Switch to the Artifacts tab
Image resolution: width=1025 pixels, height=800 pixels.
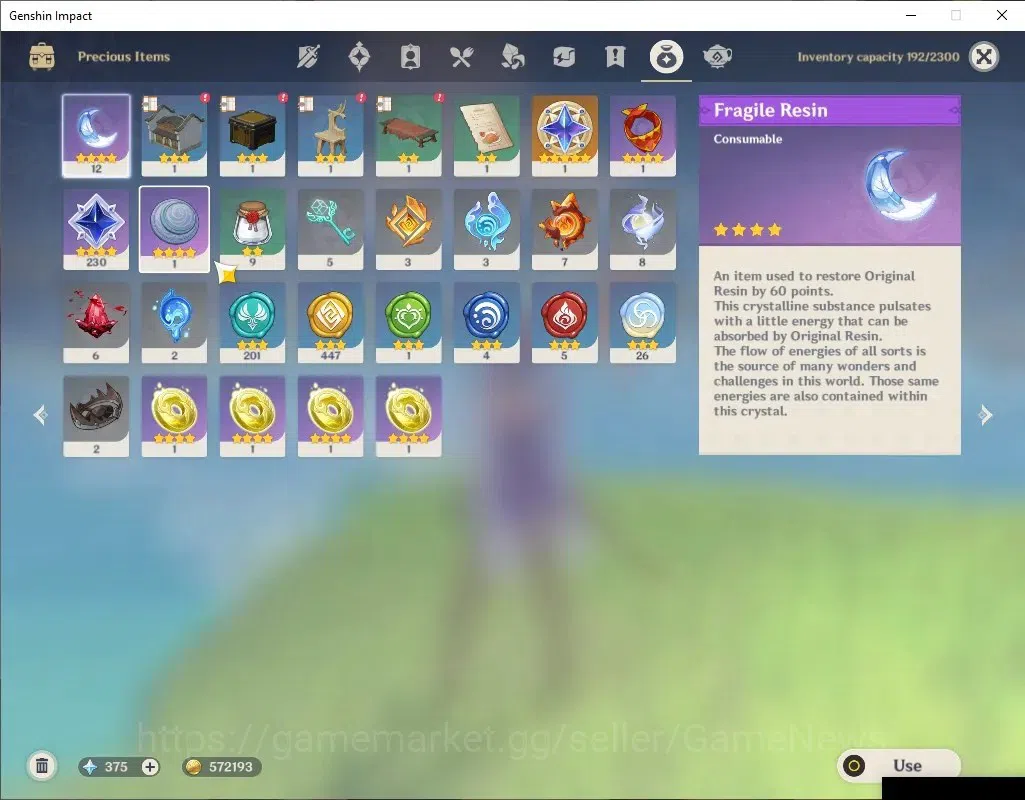click(359, 57)
